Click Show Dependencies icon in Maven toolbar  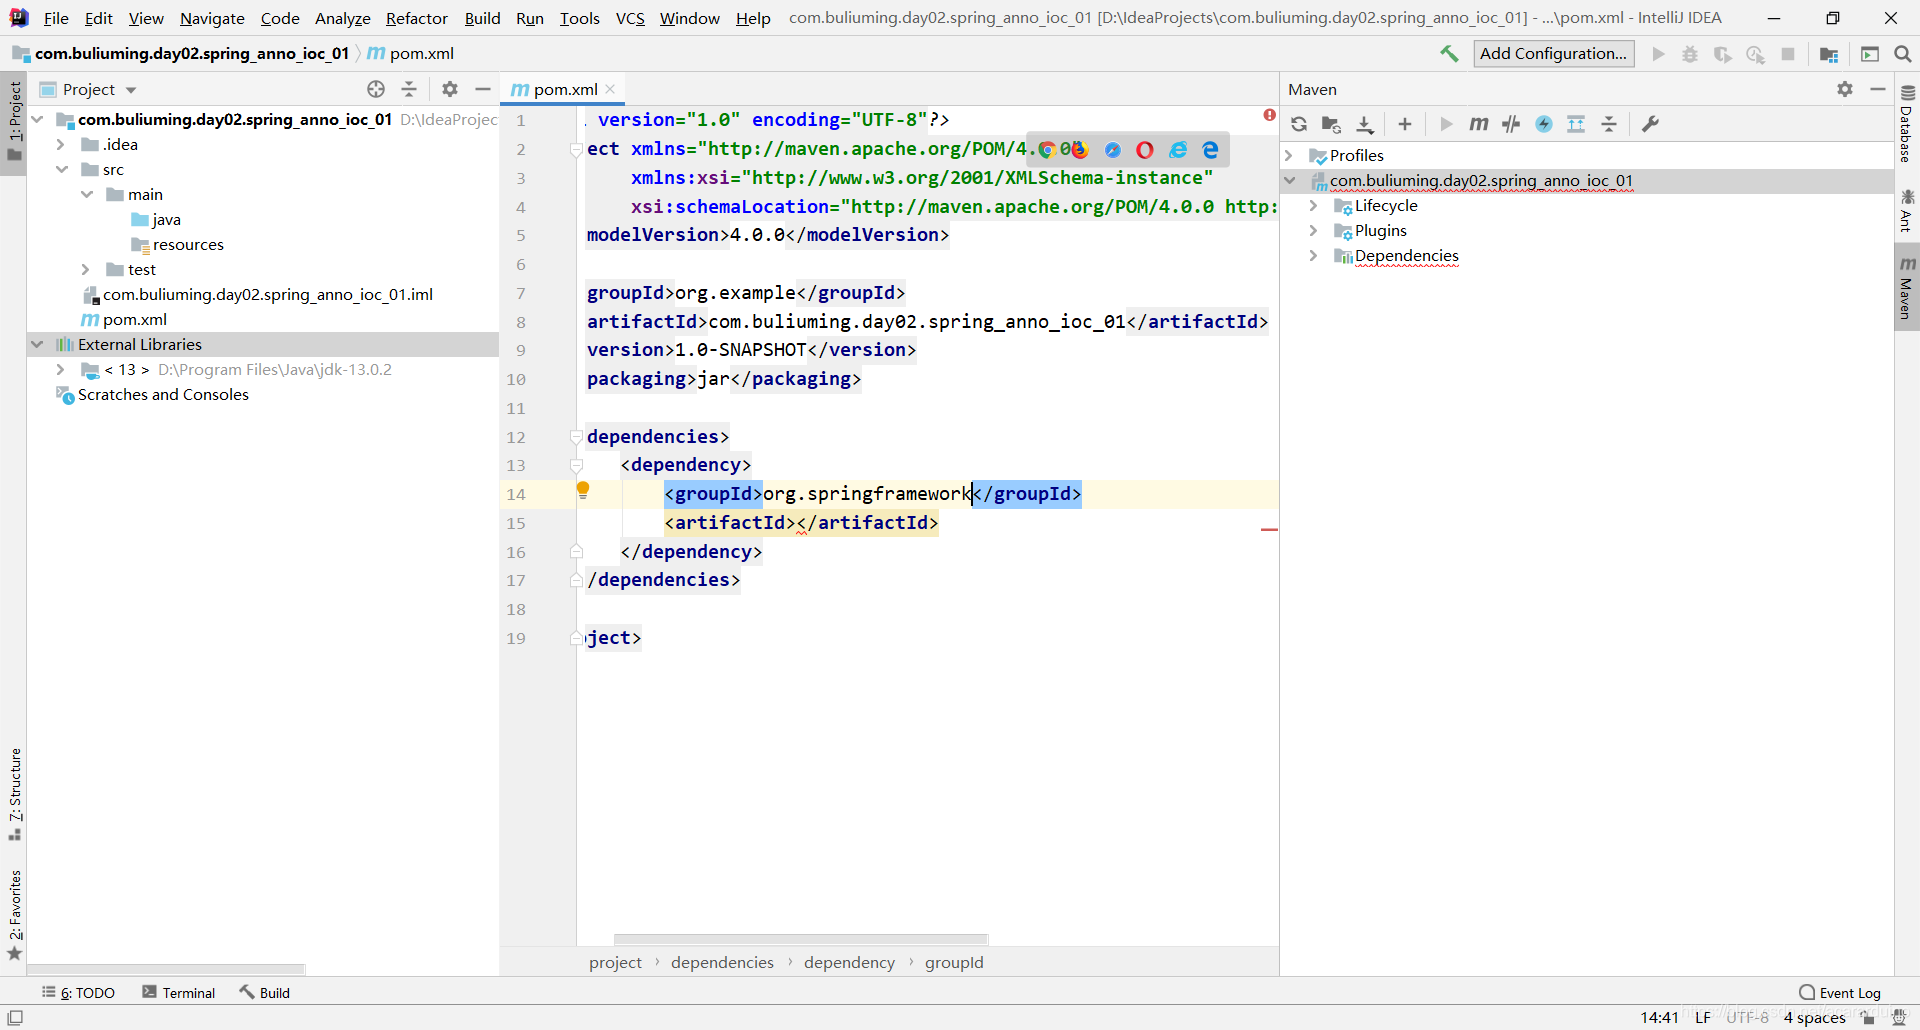pyautogui.click(x=1576, y=124)
